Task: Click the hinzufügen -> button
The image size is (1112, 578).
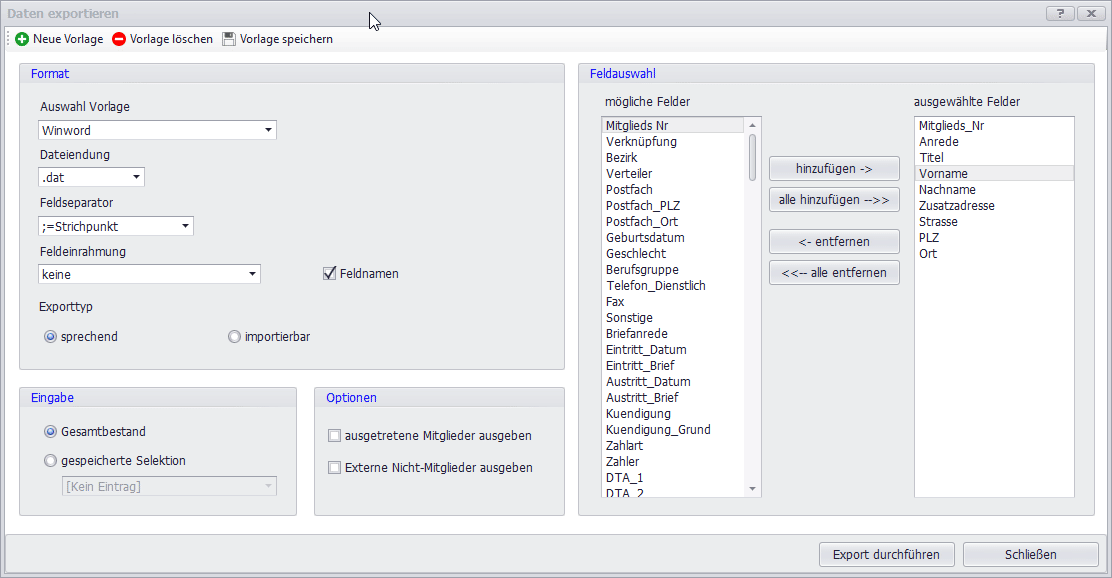Action: click(834, 168)
